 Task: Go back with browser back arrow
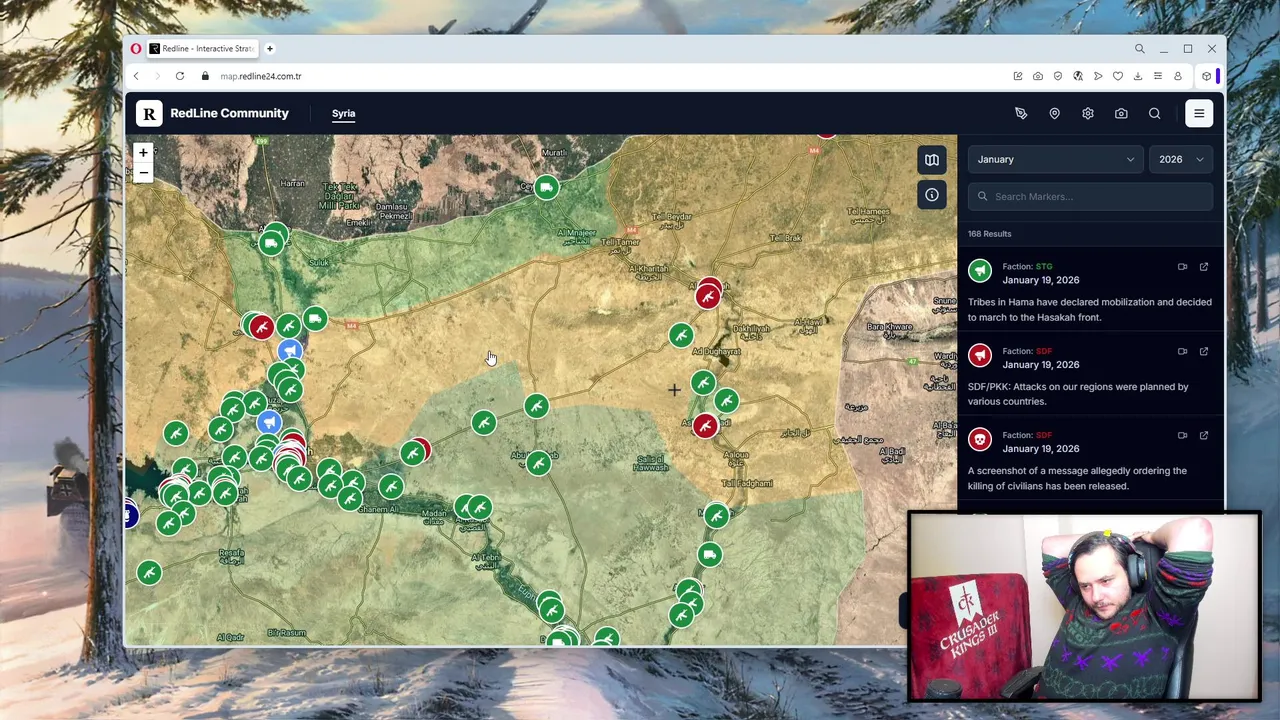[136, 76]
